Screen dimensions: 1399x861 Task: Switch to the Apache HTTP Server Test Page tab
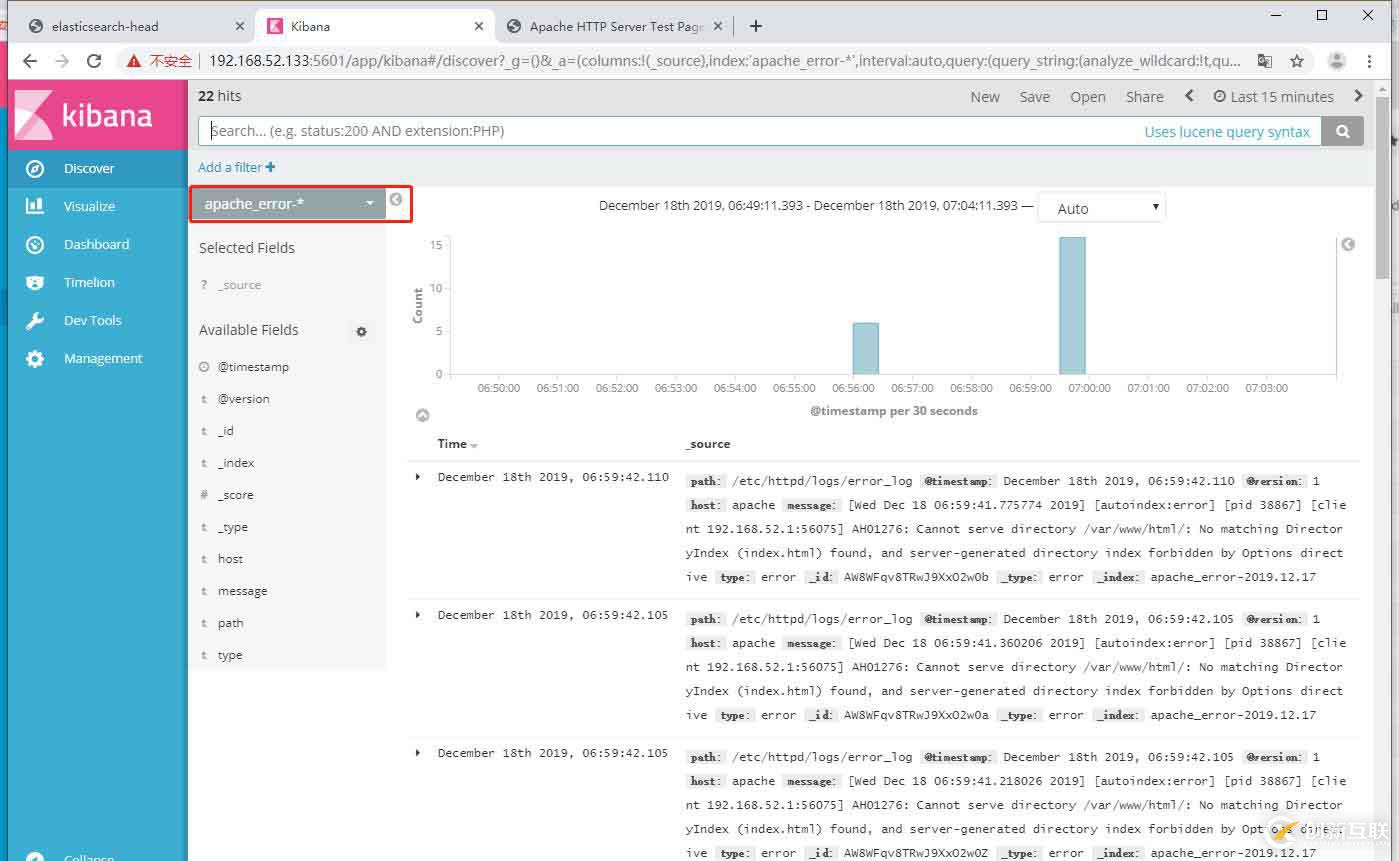pyautogui.click(x=615, y=26)
